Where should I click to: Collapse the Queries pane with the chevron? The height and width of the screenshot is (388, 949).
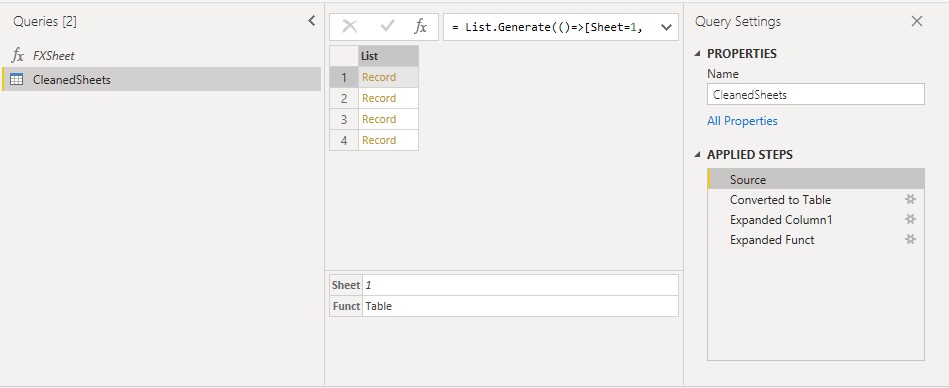pos(312,21)
